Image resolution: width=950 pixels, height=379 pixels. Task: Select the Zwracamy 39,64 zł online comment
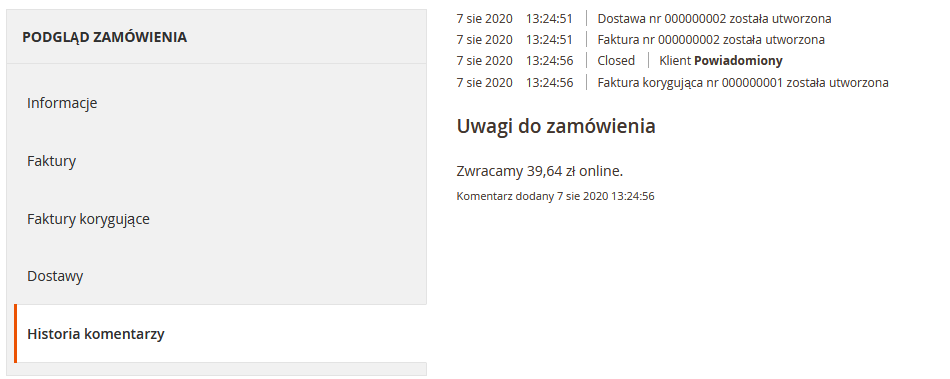coord(539,171)
